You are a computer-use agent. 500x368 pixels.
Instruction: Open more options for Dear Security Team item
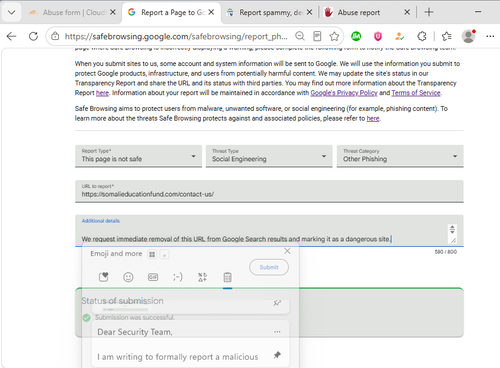(x=277, y=332)
